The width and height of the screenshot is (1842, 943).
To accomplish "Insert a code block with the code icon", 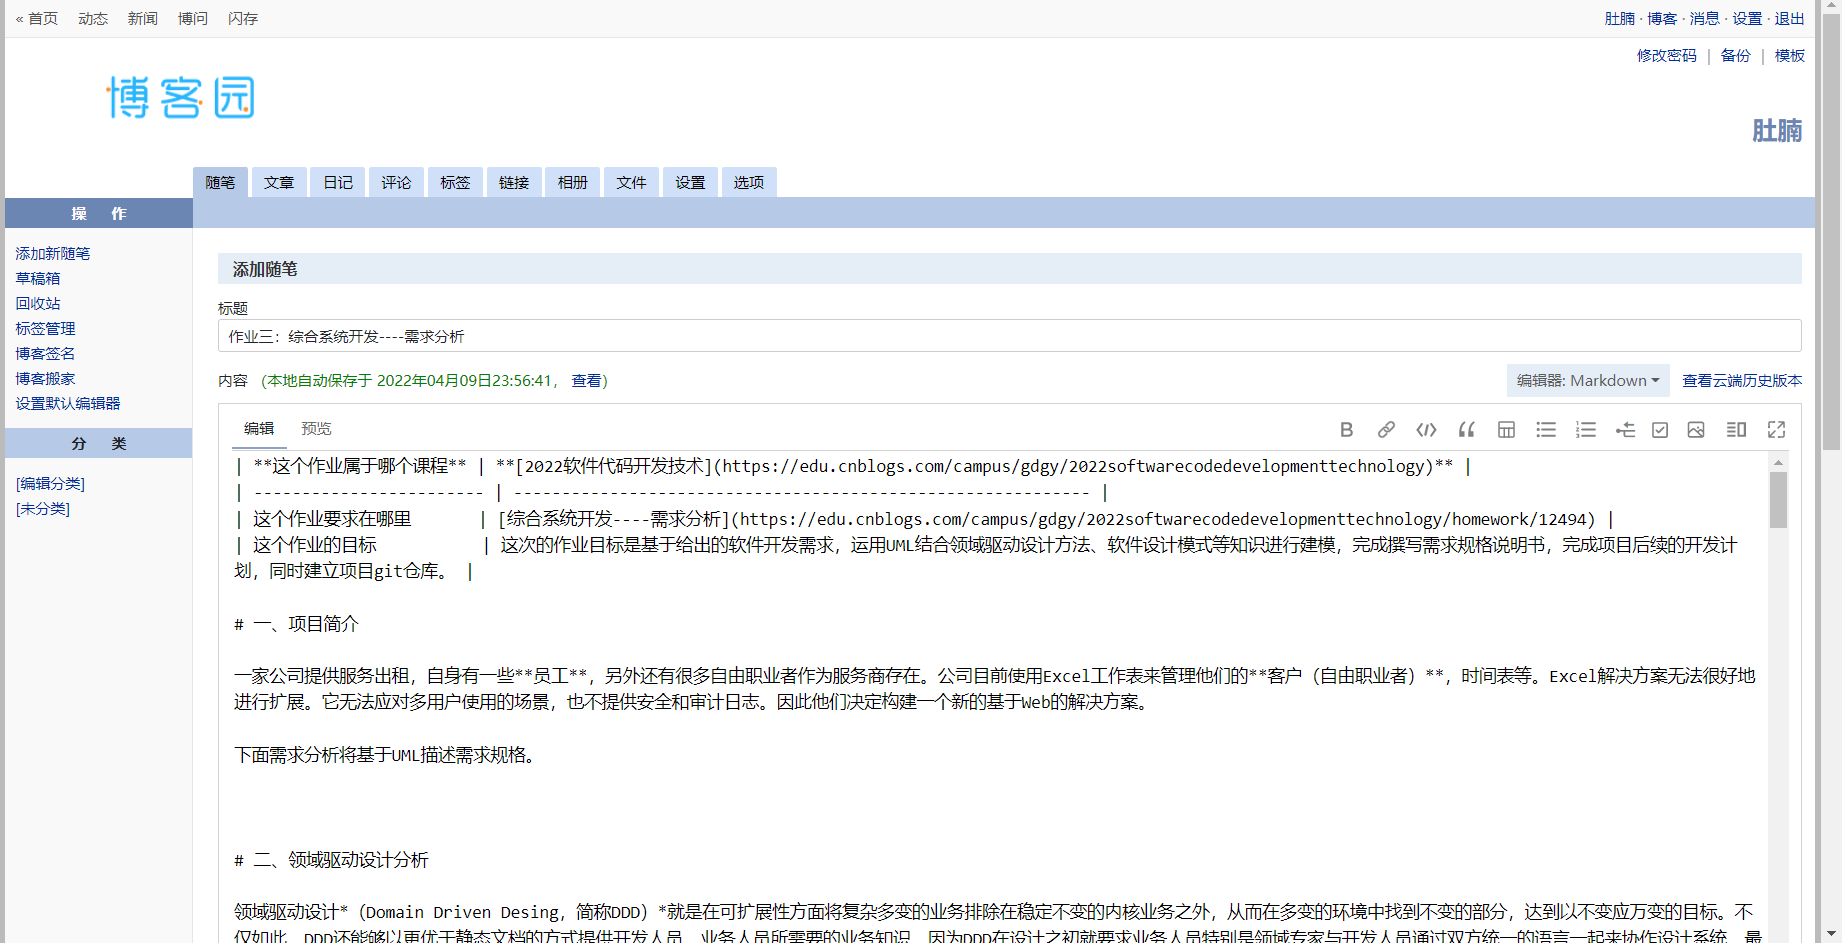I will [x=1426, y=430].
